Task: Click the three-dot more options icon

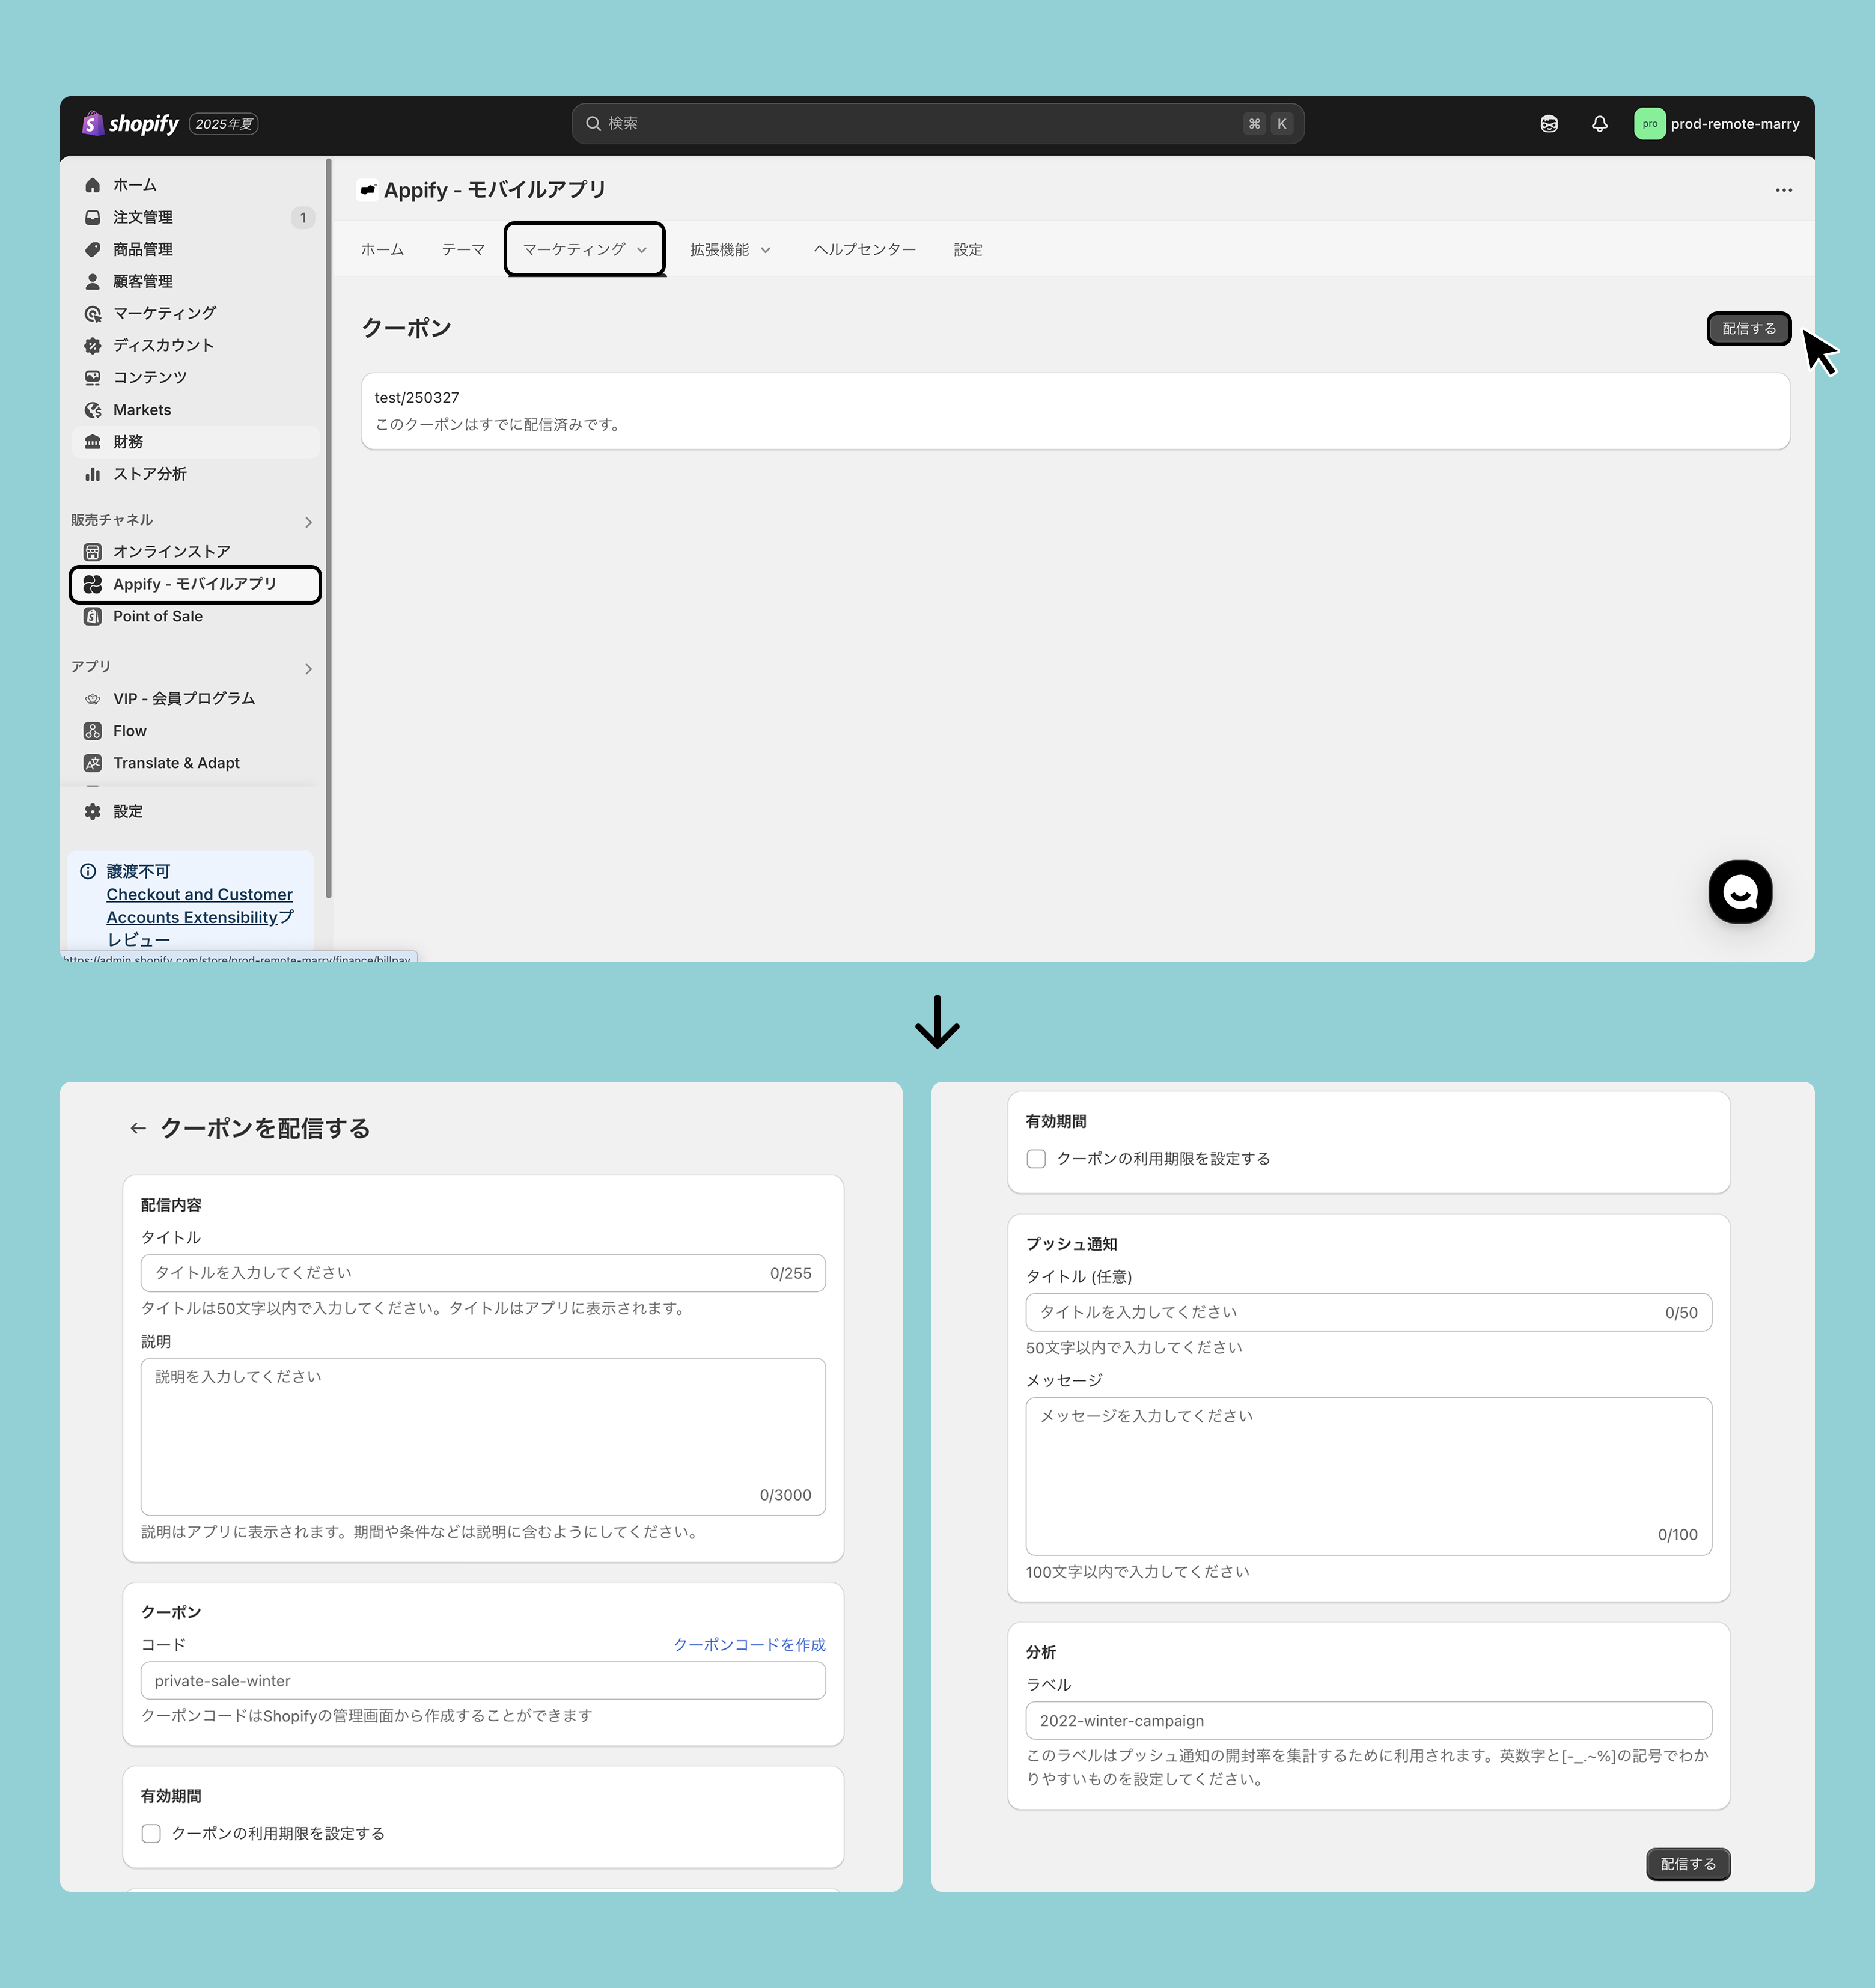Action: click(x=1783, y=190)
